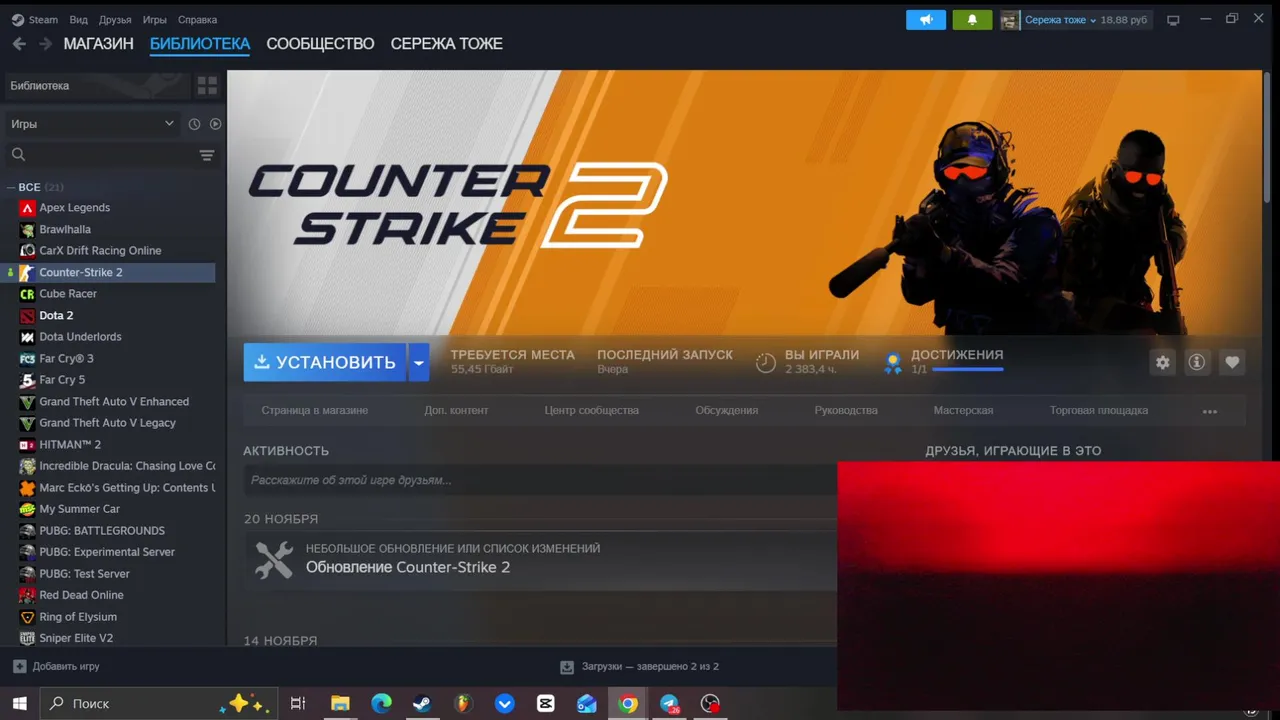Select Grand Theft Auto V Legacy
This screenshot has width=1280, height=720.
[107, 423]
